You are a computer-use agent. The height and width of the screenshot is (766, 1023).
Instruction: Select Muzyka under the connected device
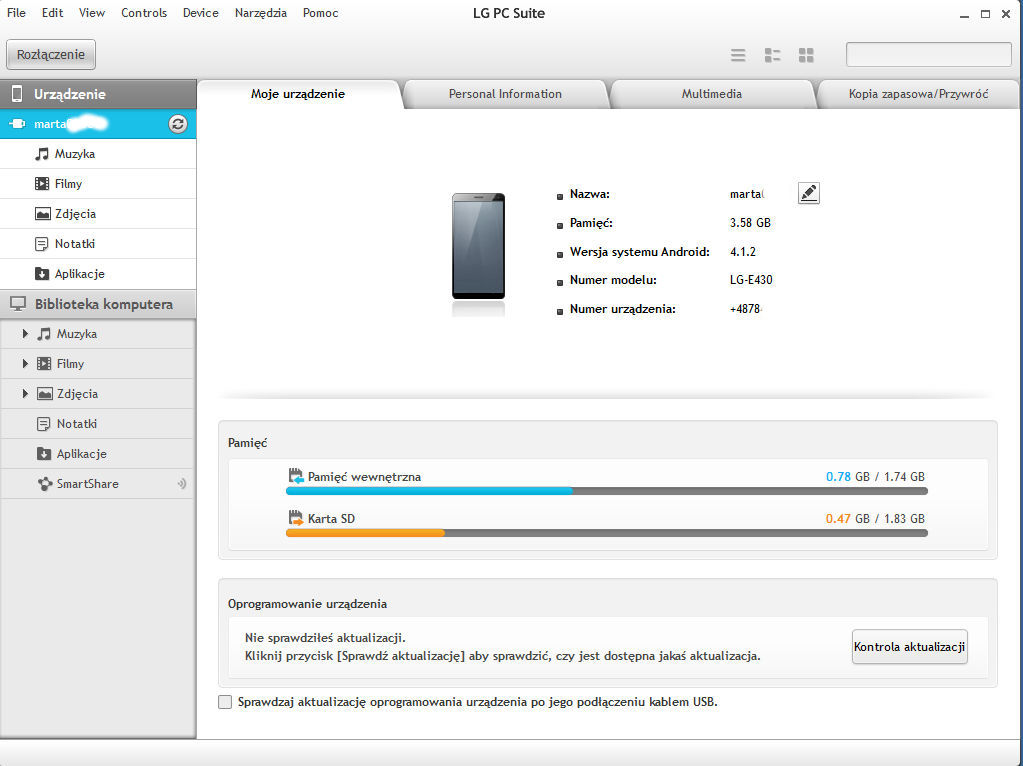pos(98,154)
